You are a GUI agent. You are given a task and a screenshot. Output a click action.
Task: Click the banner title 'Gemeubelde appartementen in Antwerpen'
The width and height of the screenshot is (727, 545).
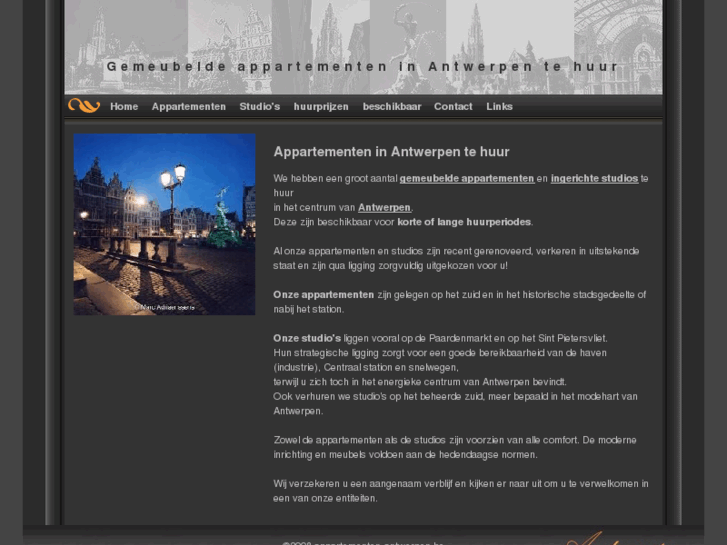coord(362,67)
